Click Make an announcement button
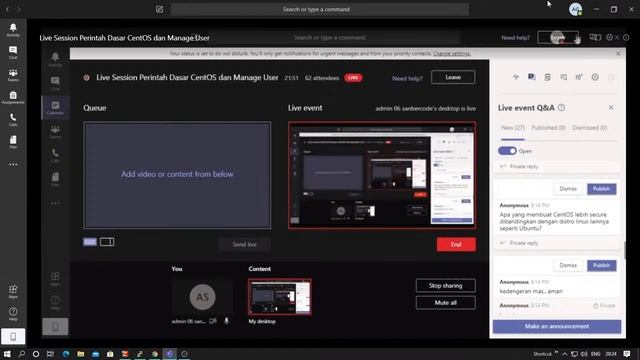The width and height of the screenshot is (640, 360). [x=557, y=326]
